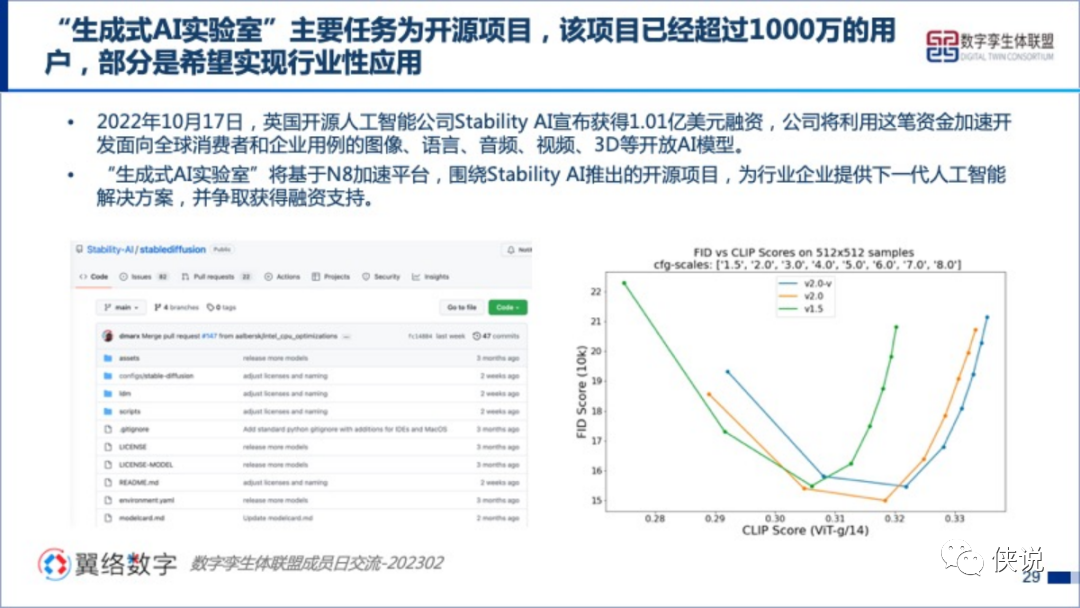Open the 47 commits history link
Viewport: 1080px width, 608px height.
pyautogui.click(x=496, y=336)
